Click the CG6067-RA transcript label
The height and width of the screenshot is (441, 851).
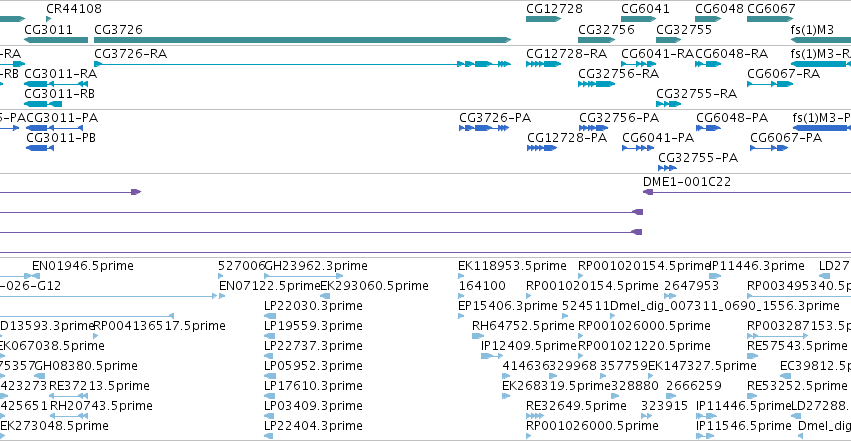(783, 74)
